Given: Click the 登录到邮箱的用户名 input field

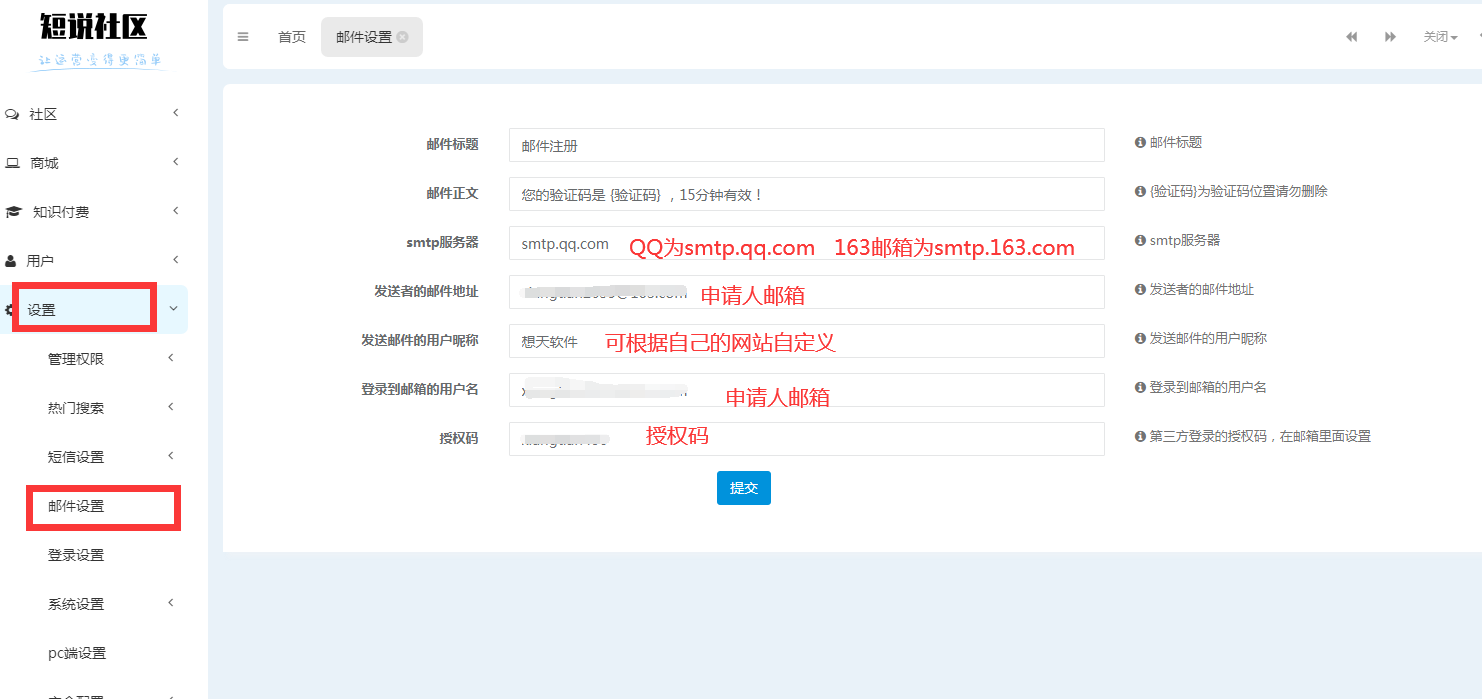Looking at the screenshot, I should (807, 390).
